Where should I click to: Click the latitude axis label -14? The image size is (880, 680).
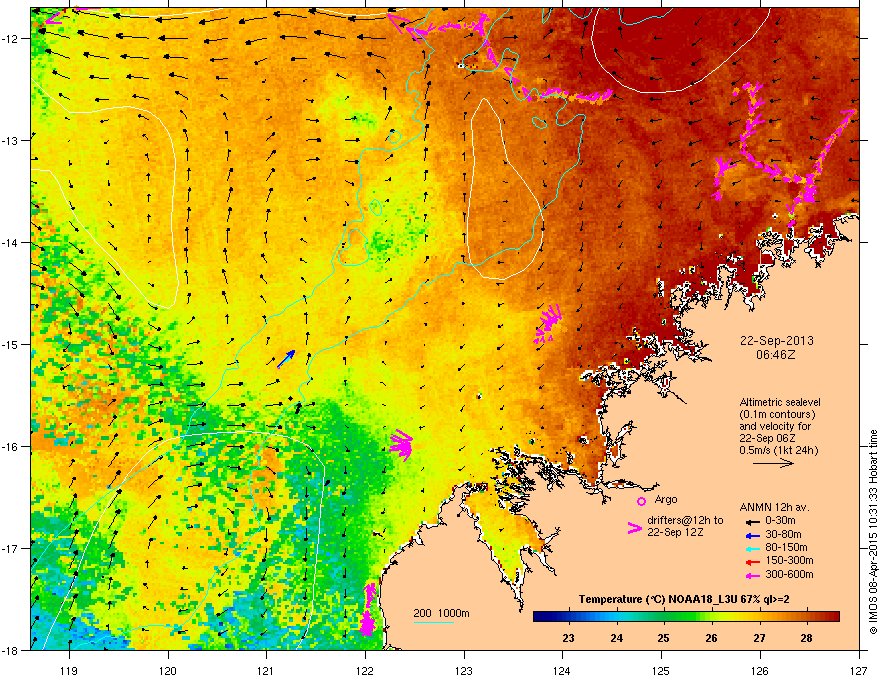10,242
